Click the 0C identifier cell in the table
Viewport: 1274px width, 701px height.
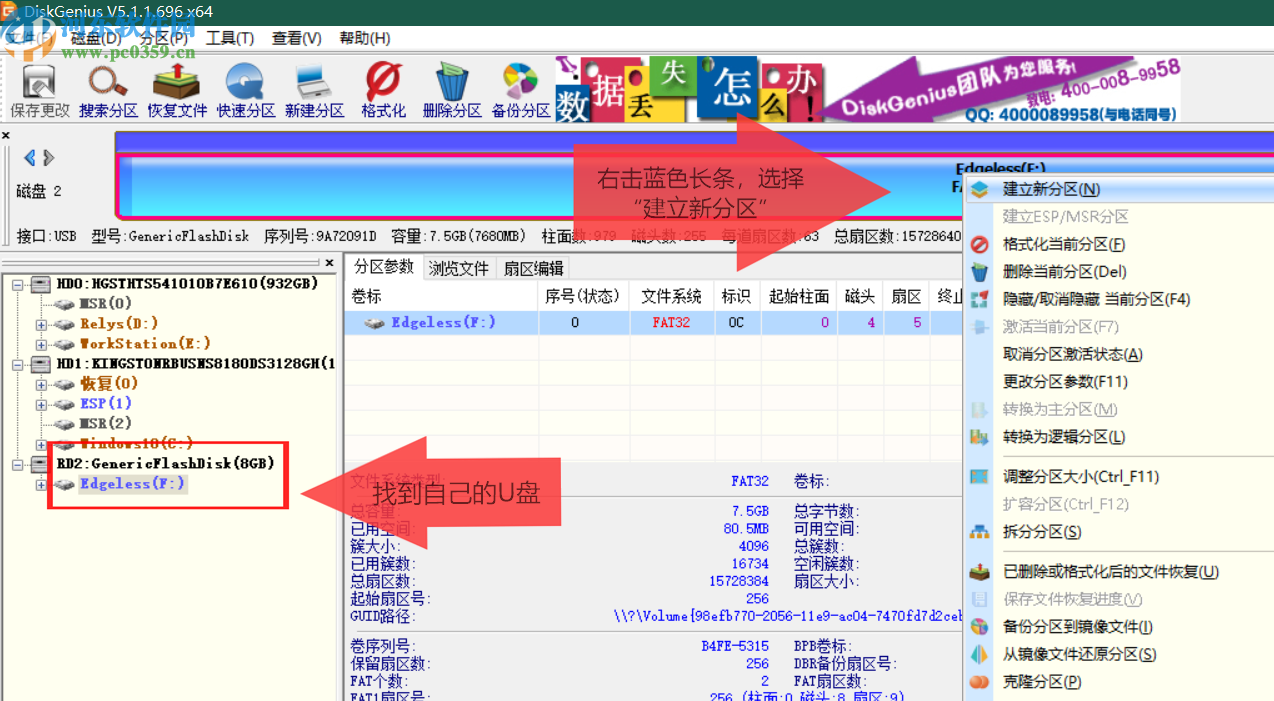(x=736, y=323)
